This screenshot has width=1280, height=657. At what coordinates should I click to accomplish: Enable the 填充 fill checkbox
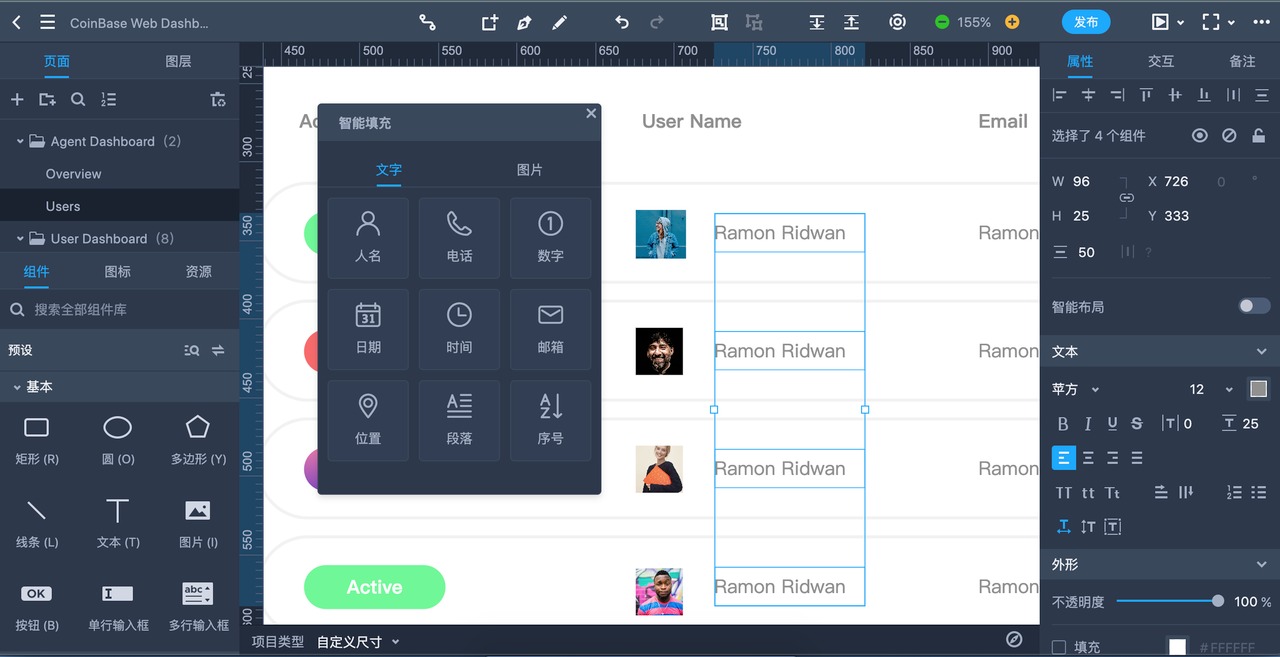1059,647
